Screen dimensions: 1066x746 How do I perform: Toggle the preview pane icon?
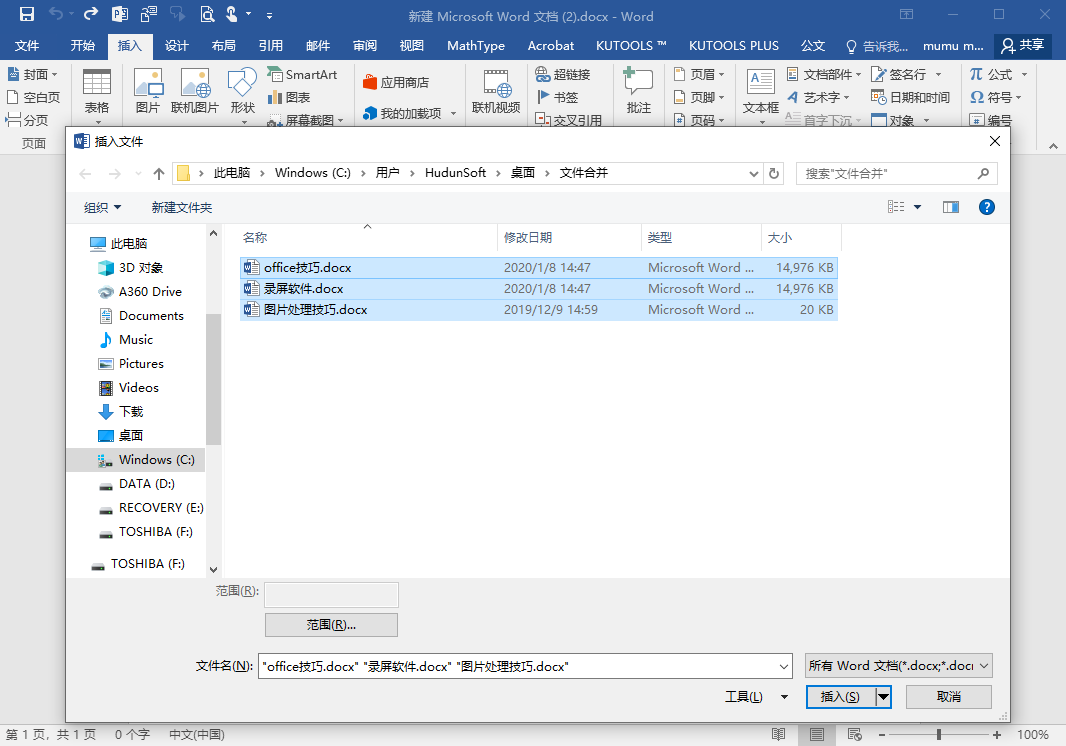pyautogui.click(x=951, y=207)
